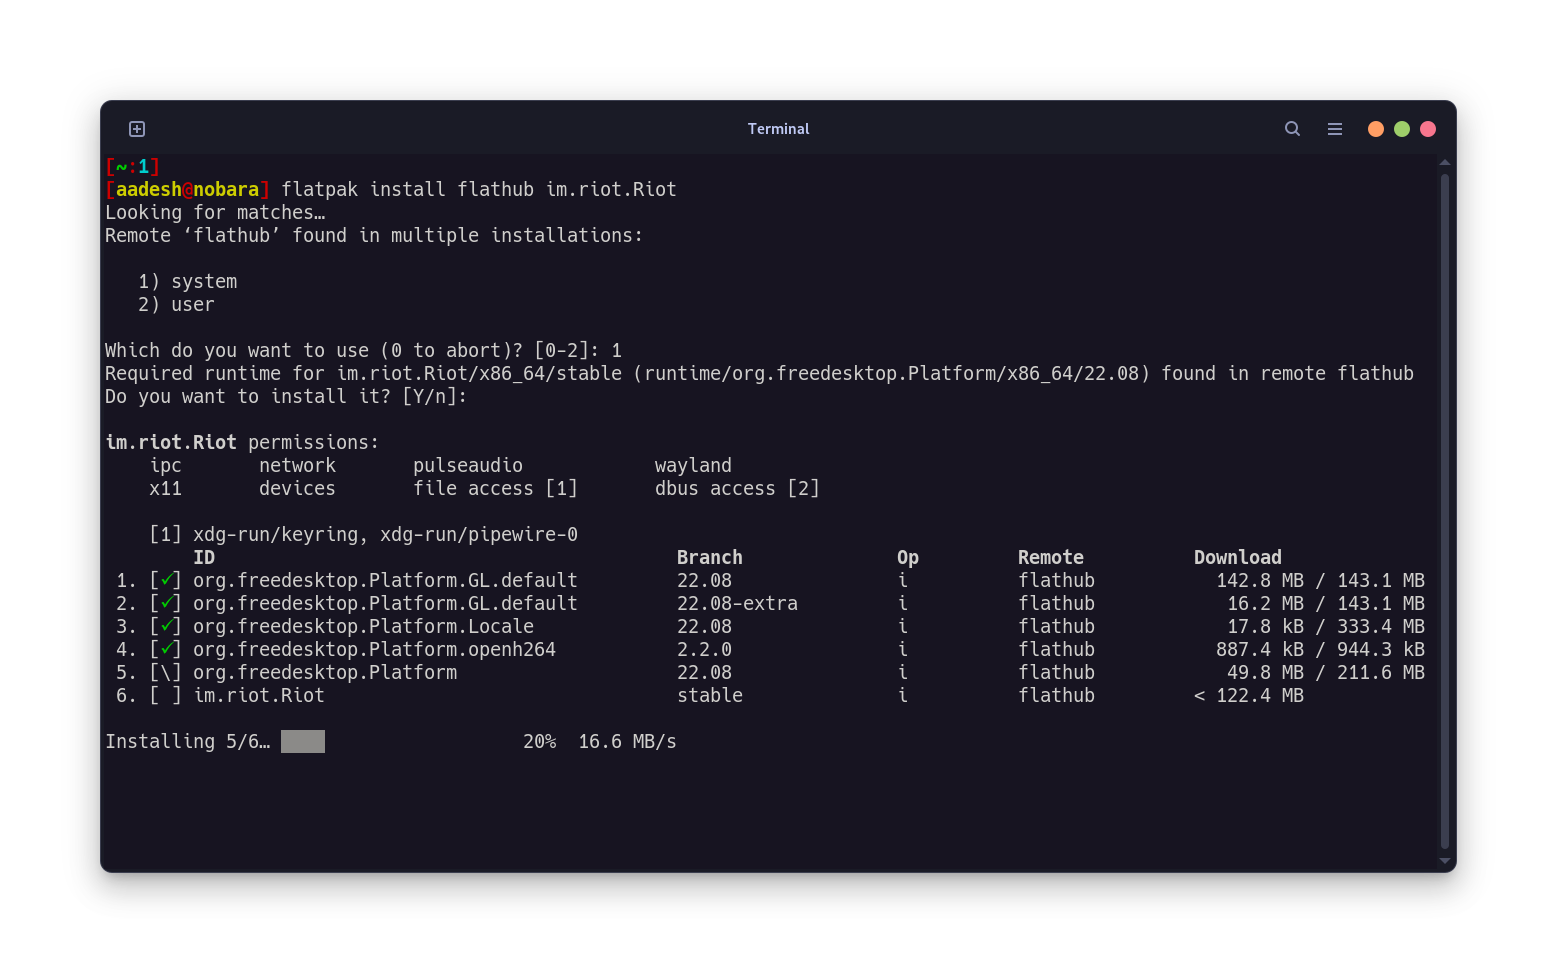The height and width of the screenshot is (973, 1557).
Task: Open the hamburger main menu
Action: [x=1334, y=129]
